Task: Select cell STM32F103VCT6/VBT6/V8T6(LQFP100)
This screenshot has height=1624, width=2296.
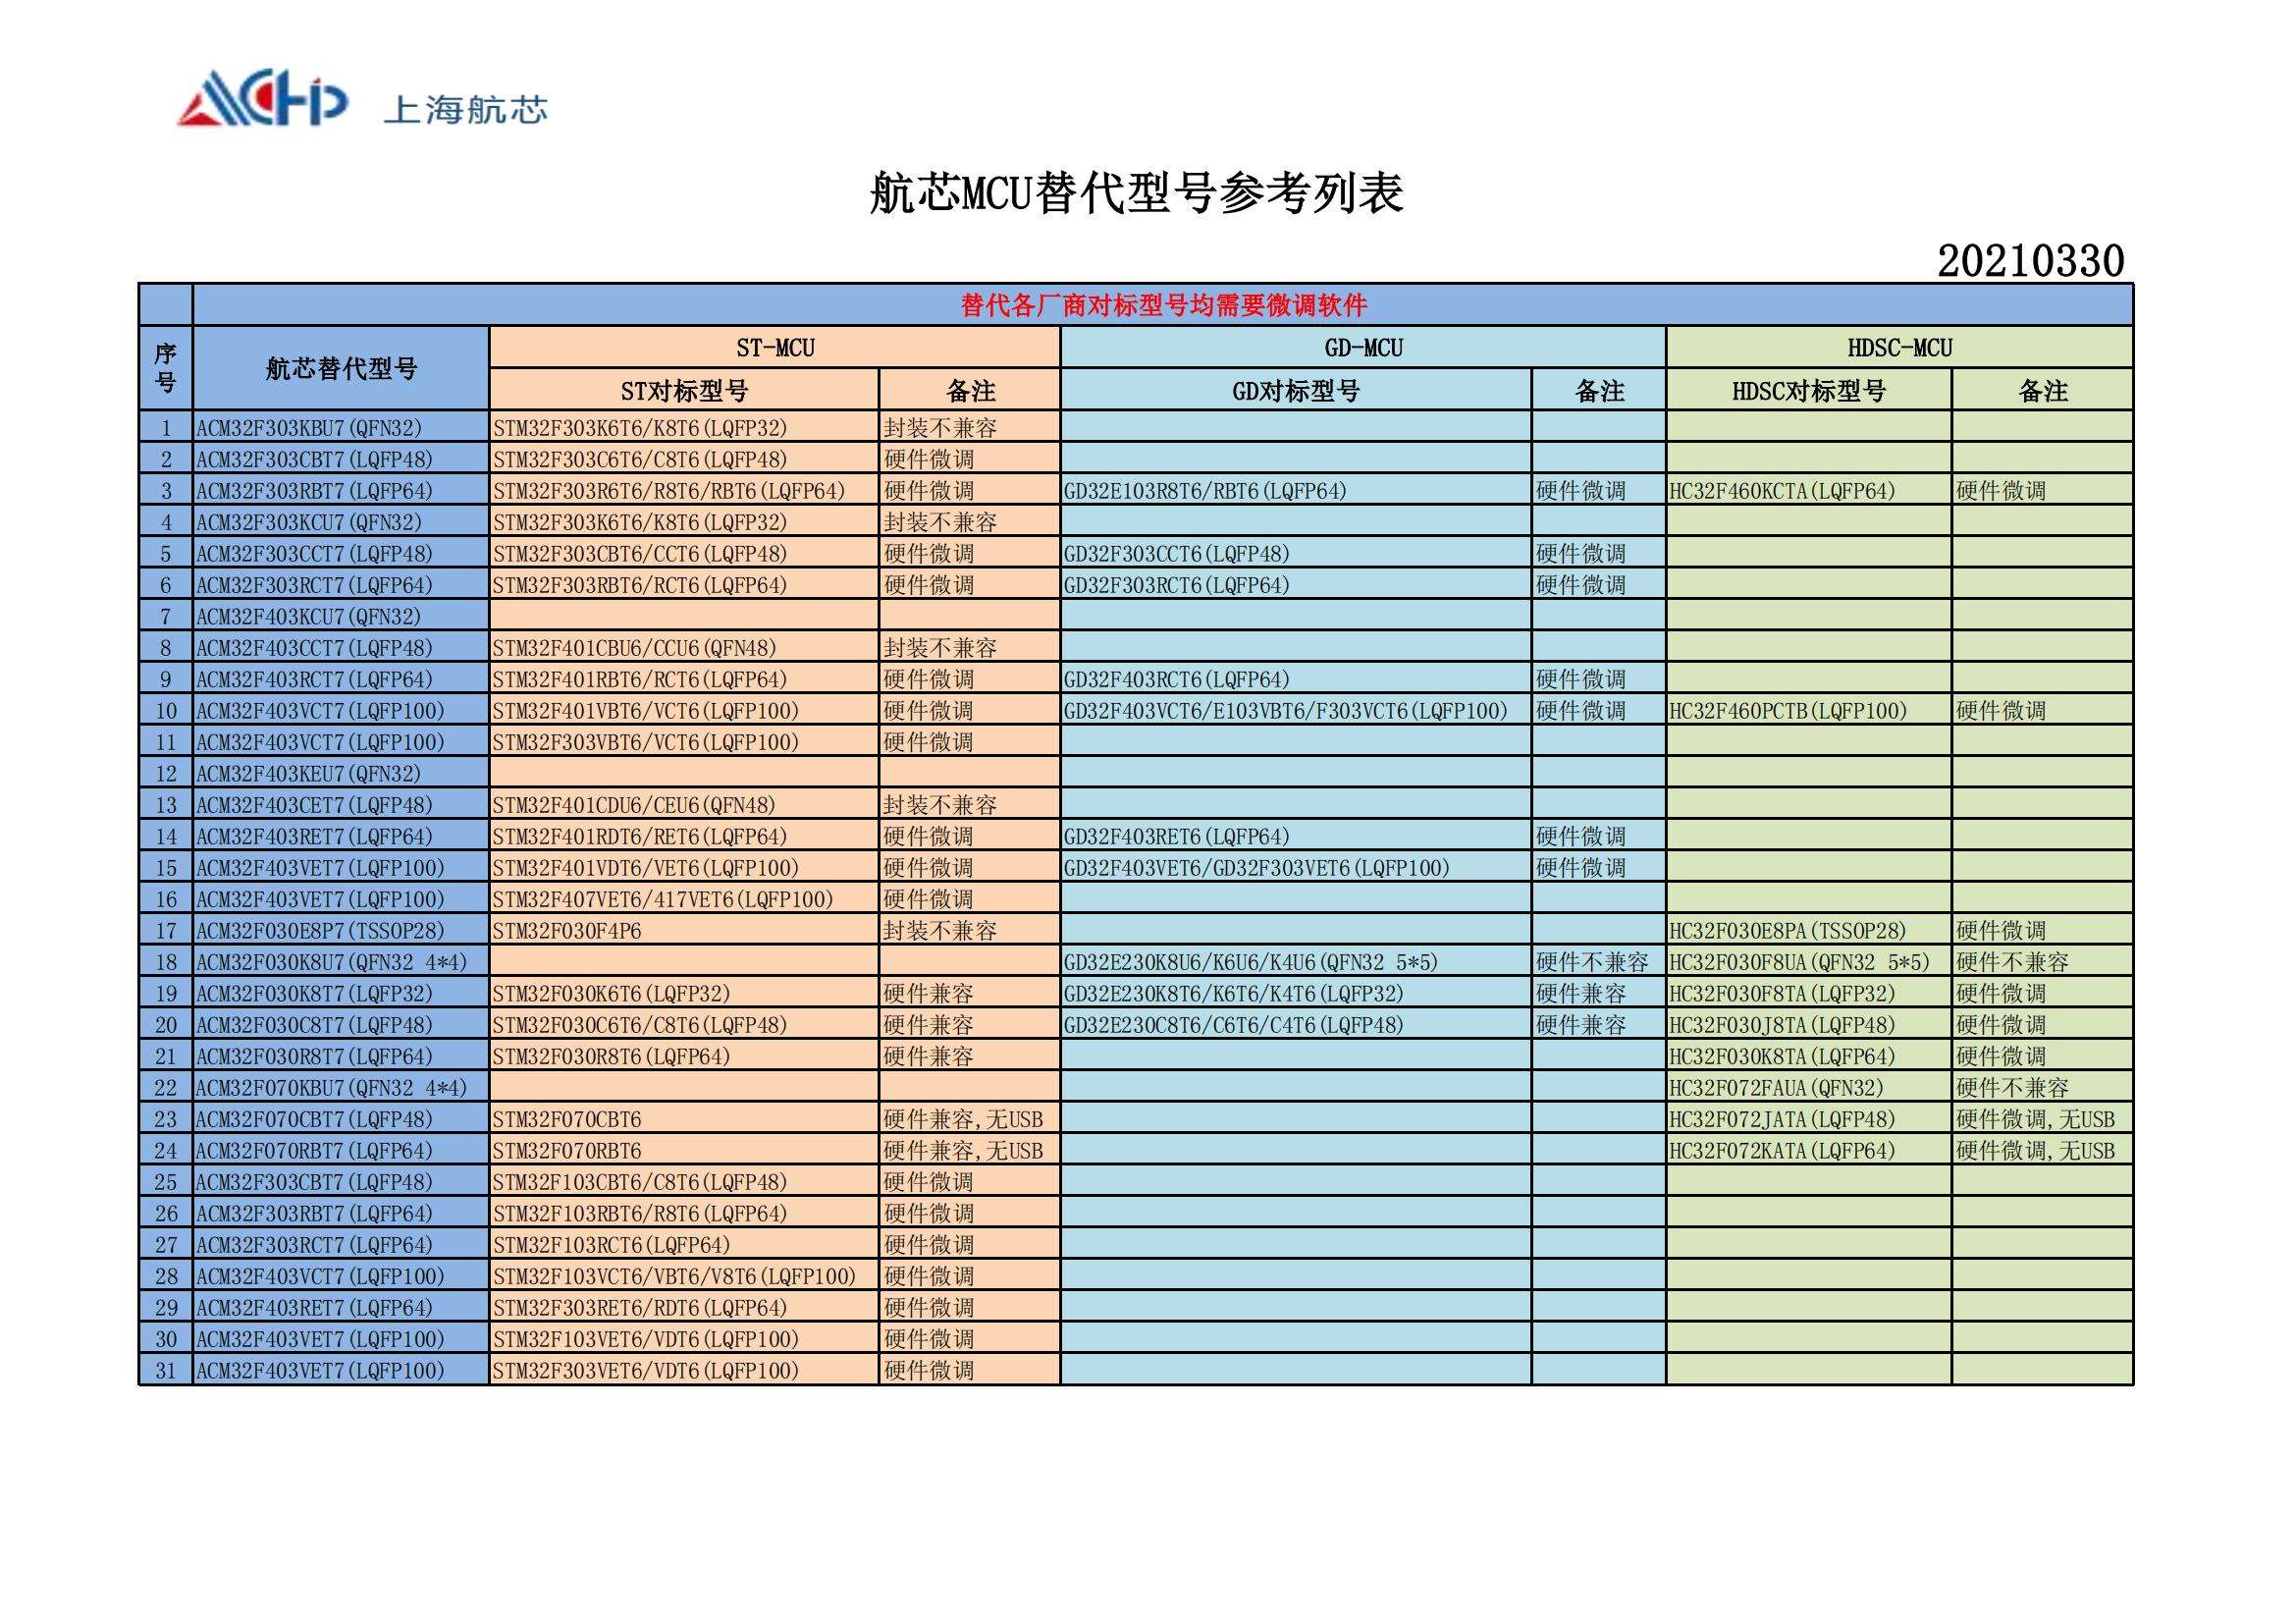Action: coord(684,1276)
